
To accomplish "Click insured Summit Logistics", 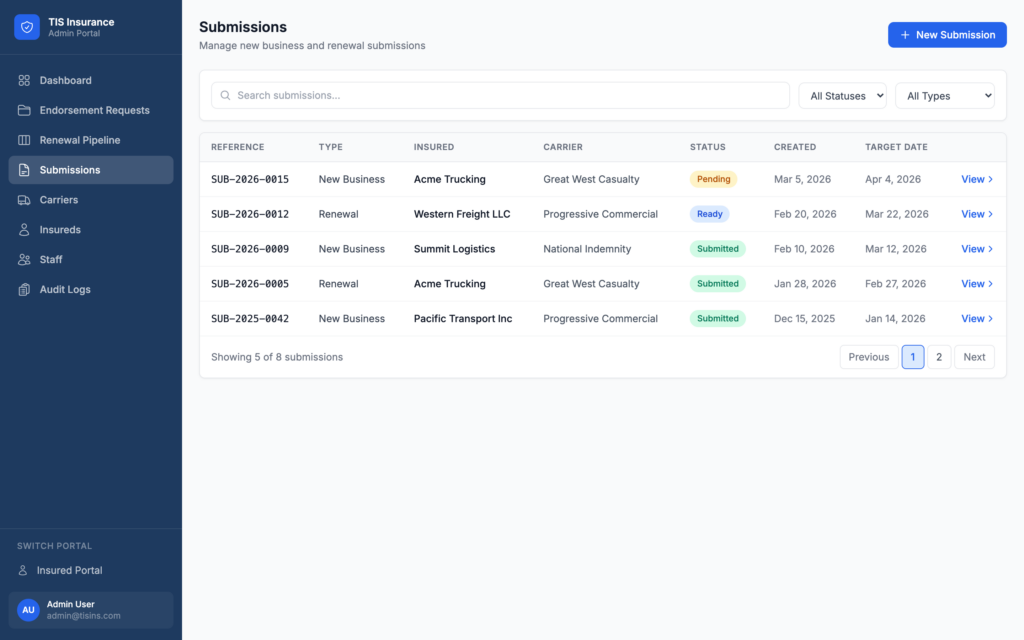I will pyautogui.click(x=455, y=249).
